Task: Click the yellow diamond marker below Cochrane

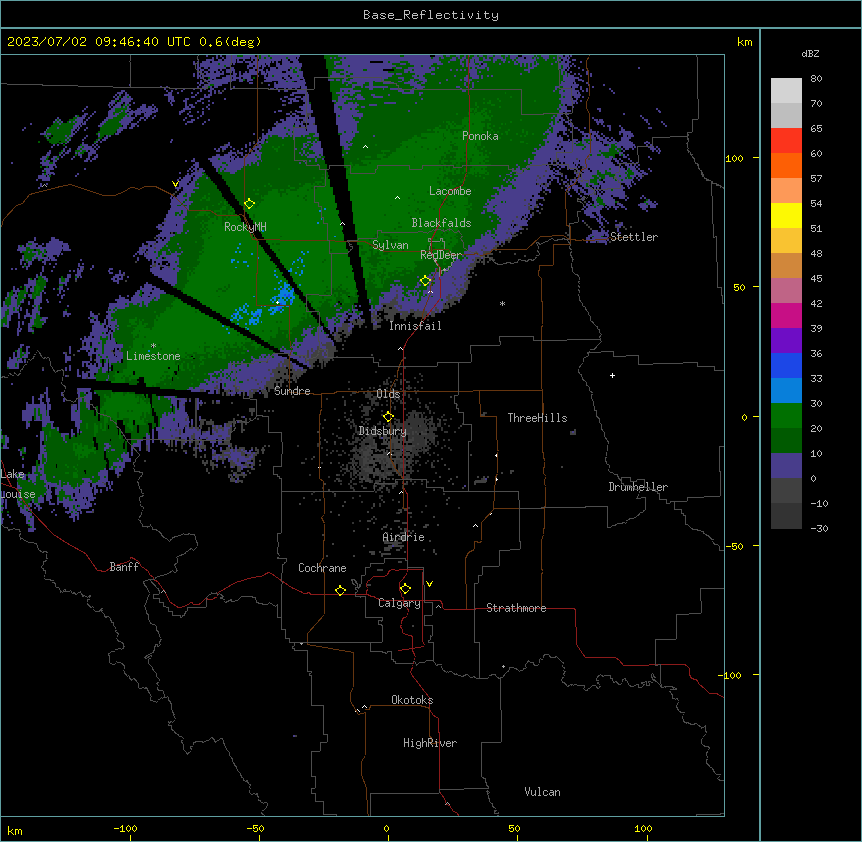Action: click(x=340, y=590)
